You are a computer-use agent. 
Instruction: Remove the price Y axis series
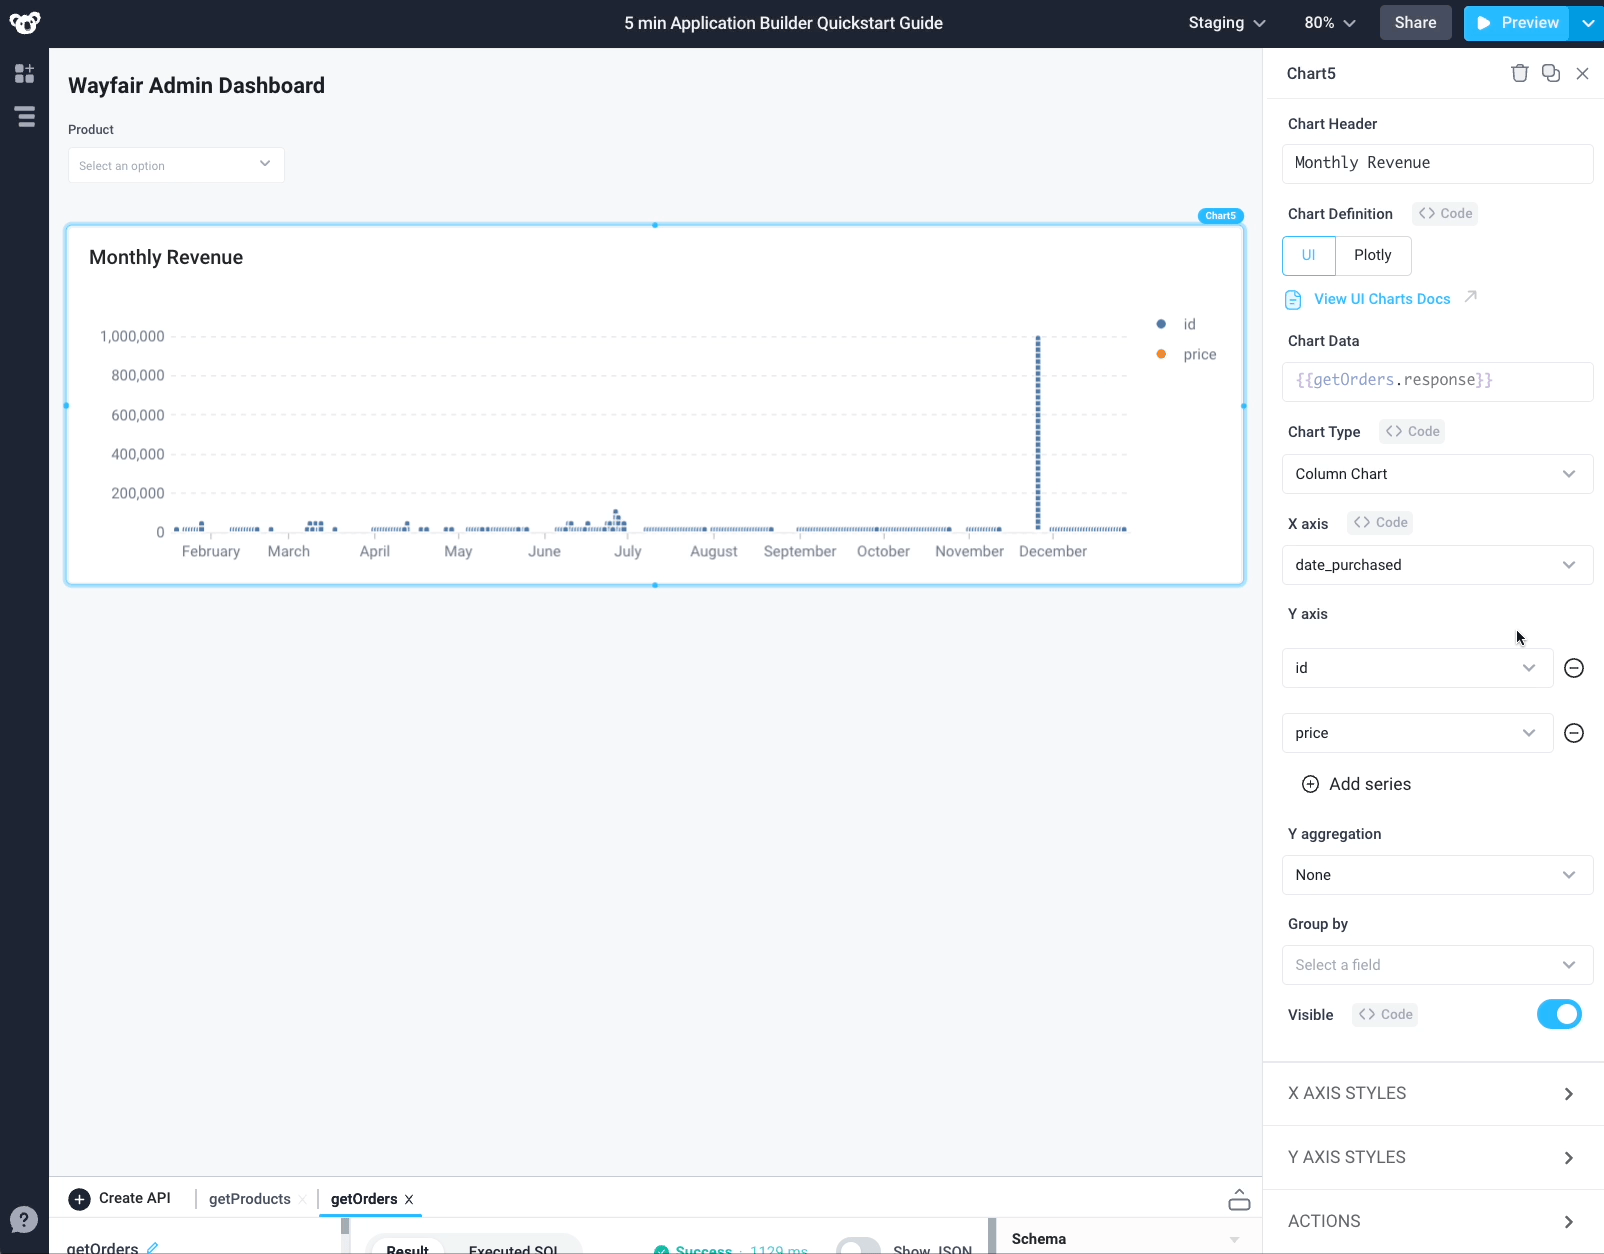(1573, 733)
